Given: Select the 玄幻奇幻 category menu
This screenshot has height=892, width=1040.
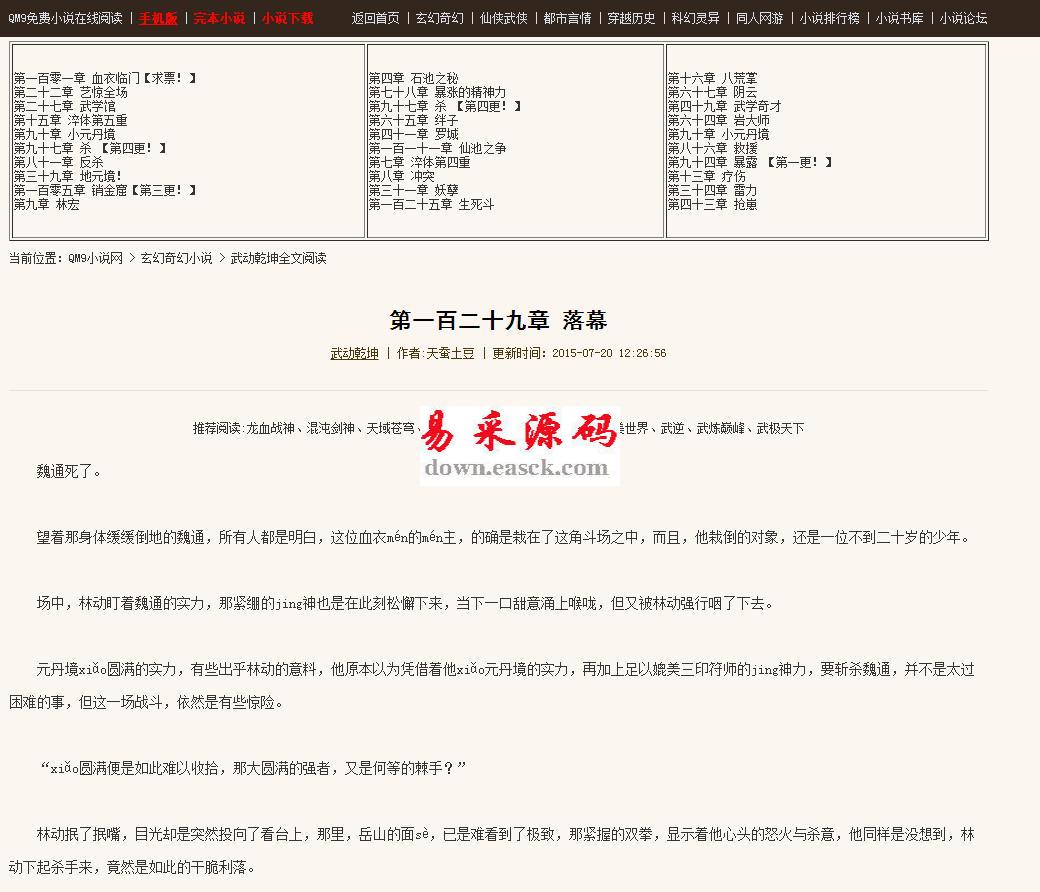Looking at the screenshot, I should (440, 19).
